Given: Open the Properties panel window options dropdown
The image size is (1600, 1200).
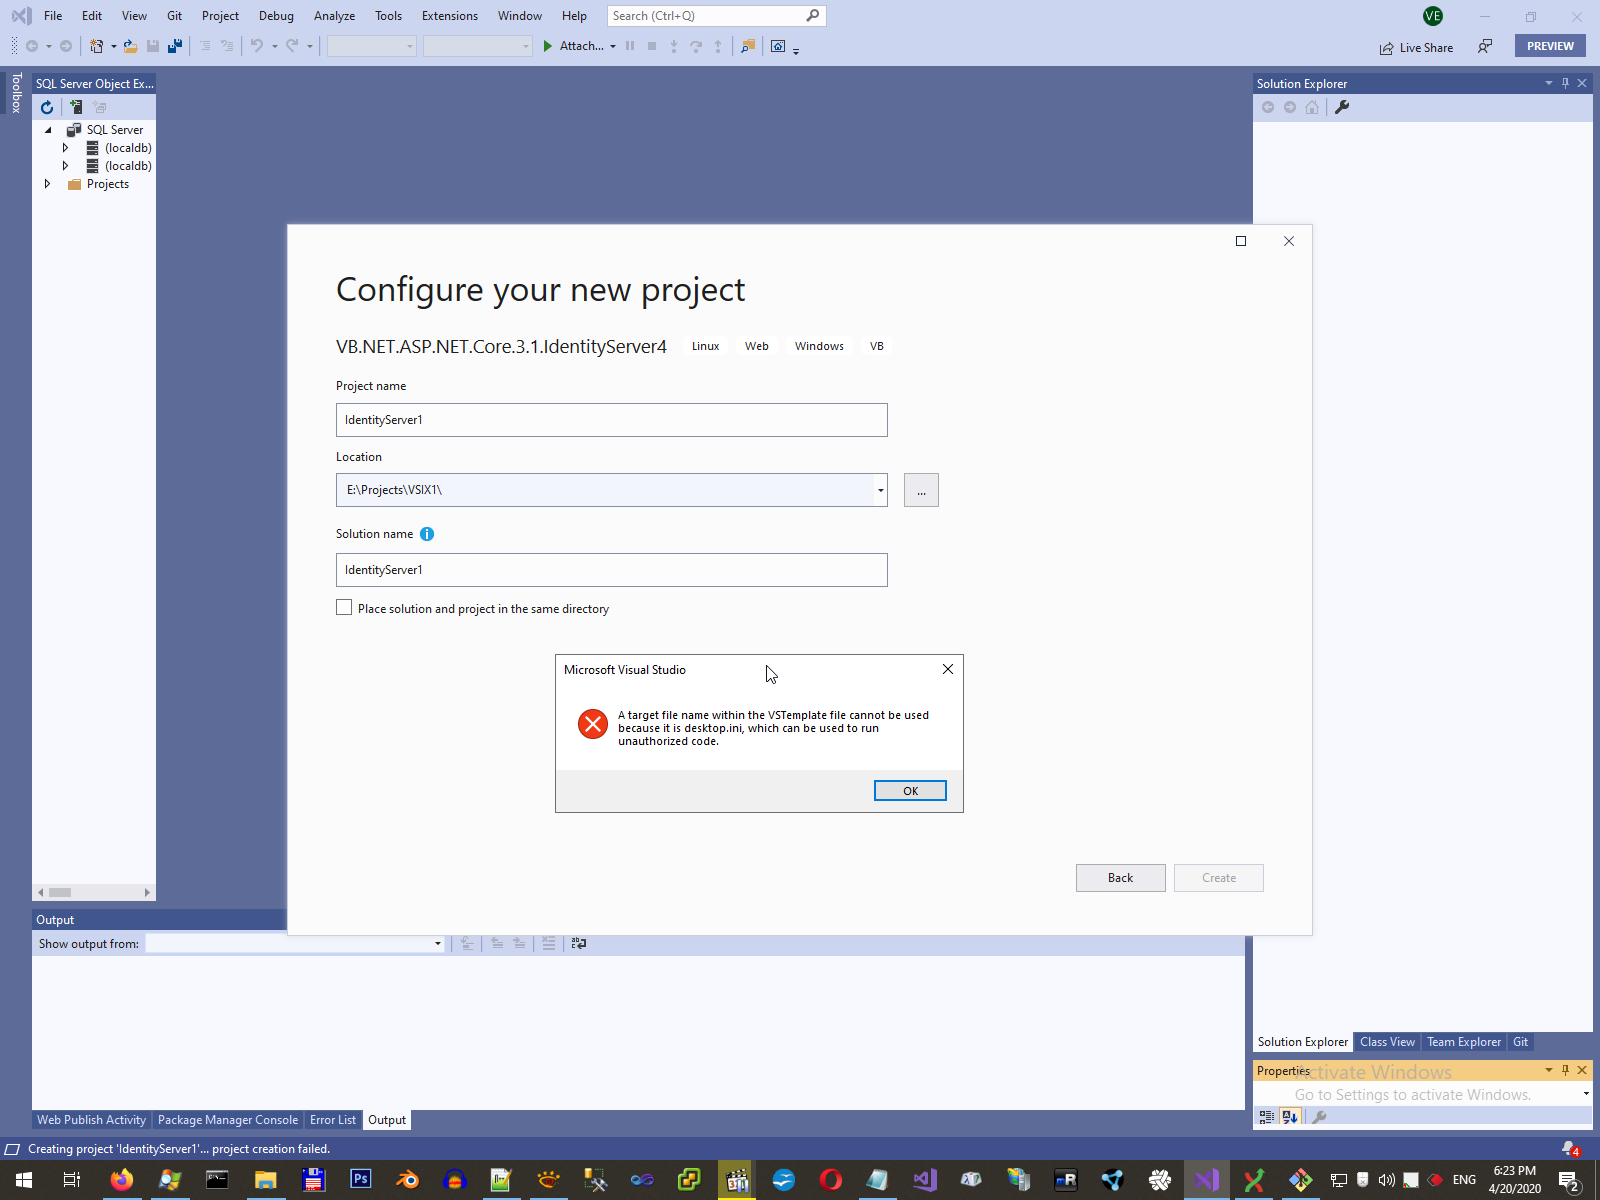Looking at the screenshot, I should (1548, 1070).
